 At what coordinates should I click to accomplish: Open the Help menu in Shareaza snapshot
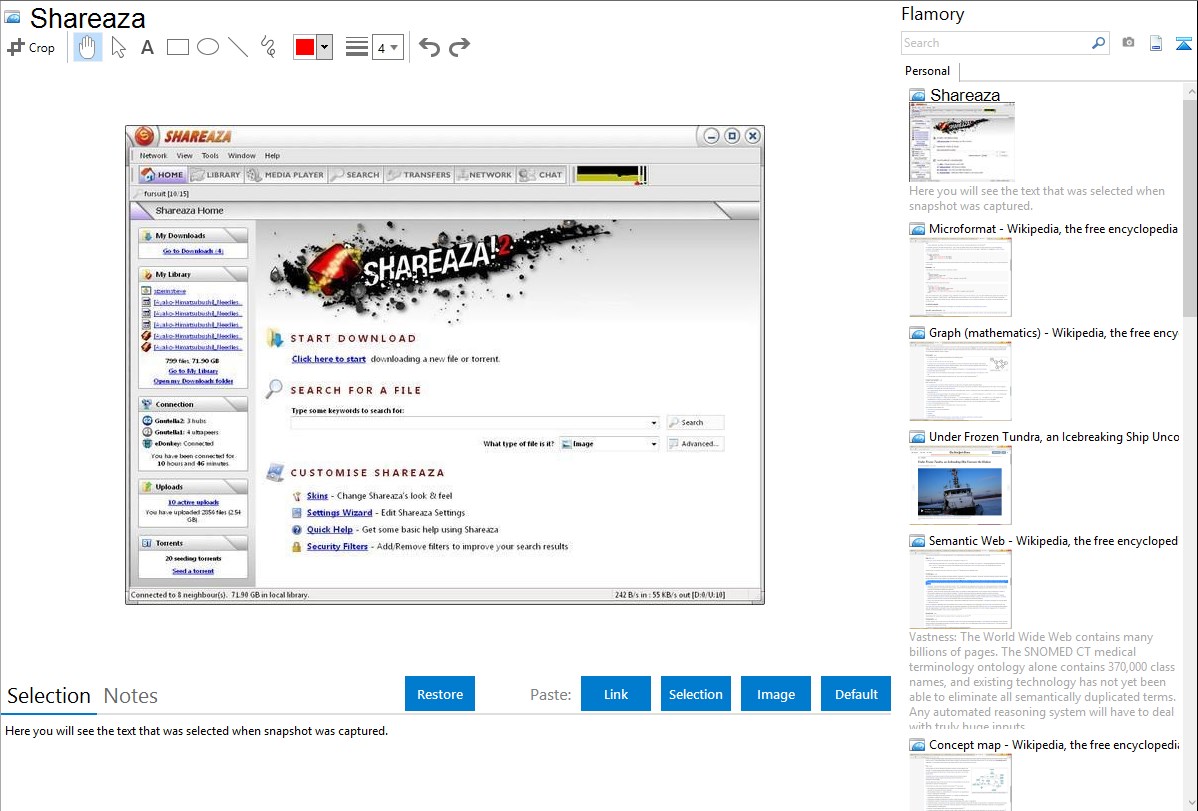pyautogui.click(x=273, y=156)
